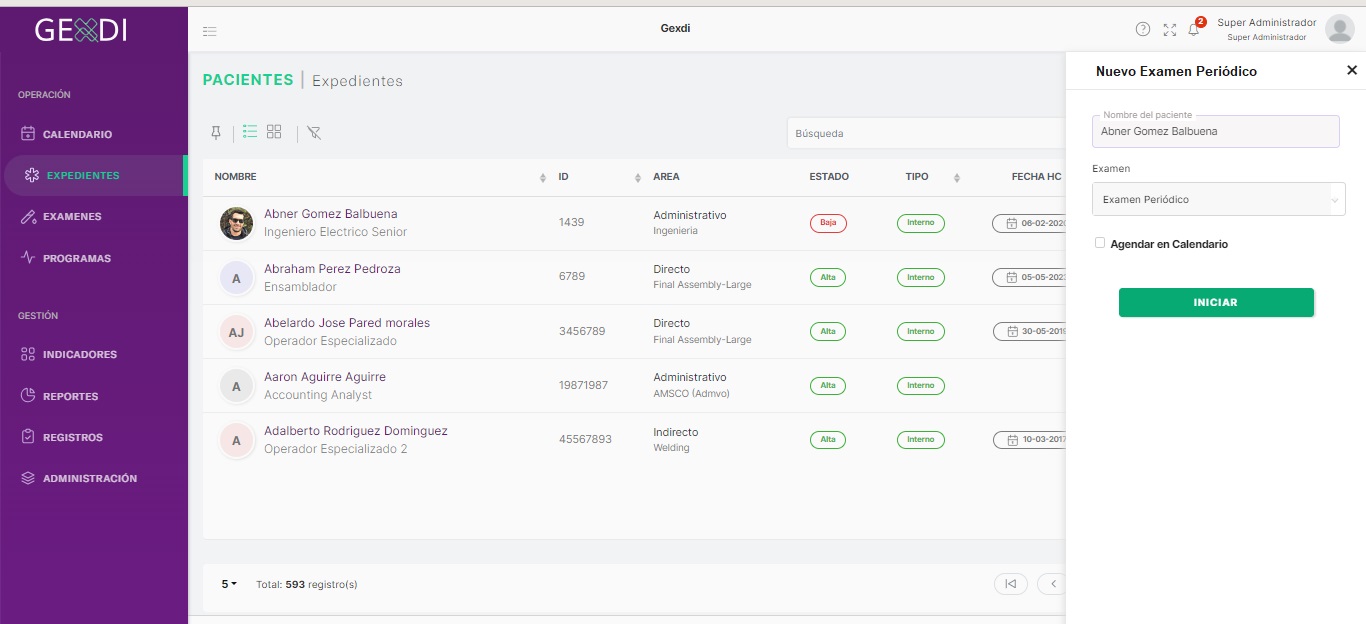The height and width of the screenshot is (624, 1366).
Task: Close the Nuevo Examen Periódico panel
Action: point(1352,70)
